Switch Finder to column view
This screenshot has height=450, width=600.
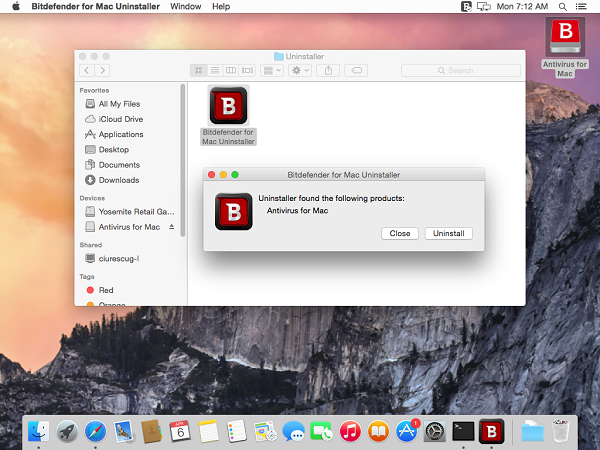(x=230, y=70)
